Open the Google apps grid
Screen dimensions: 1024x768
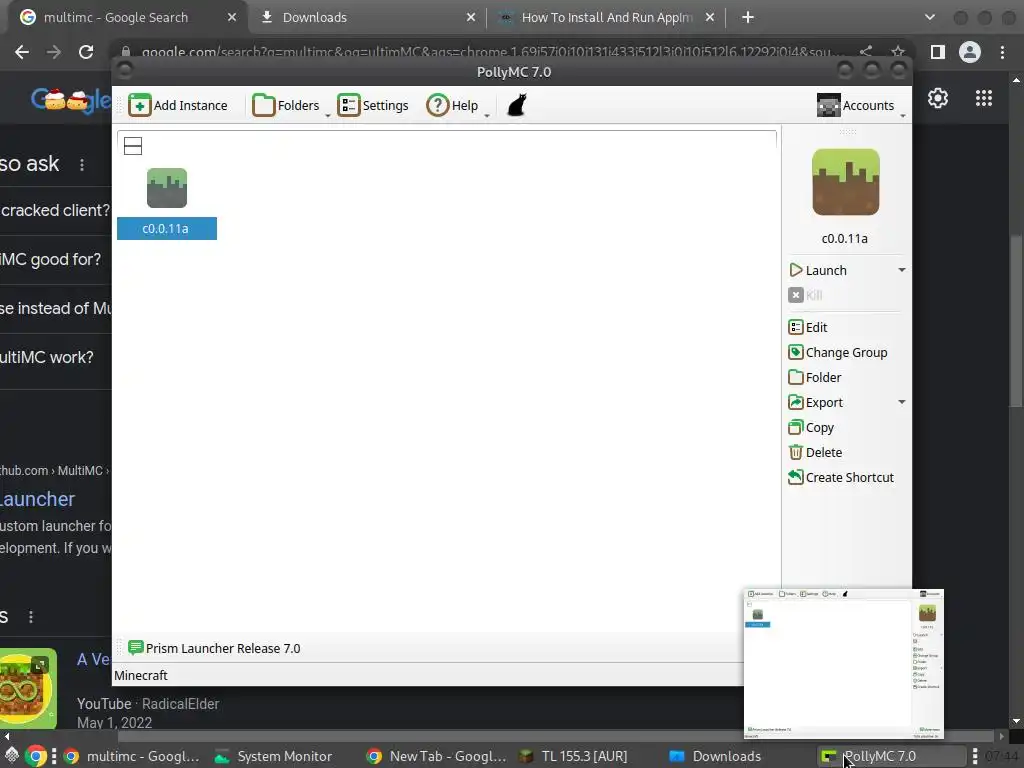[x=984, y=98]
